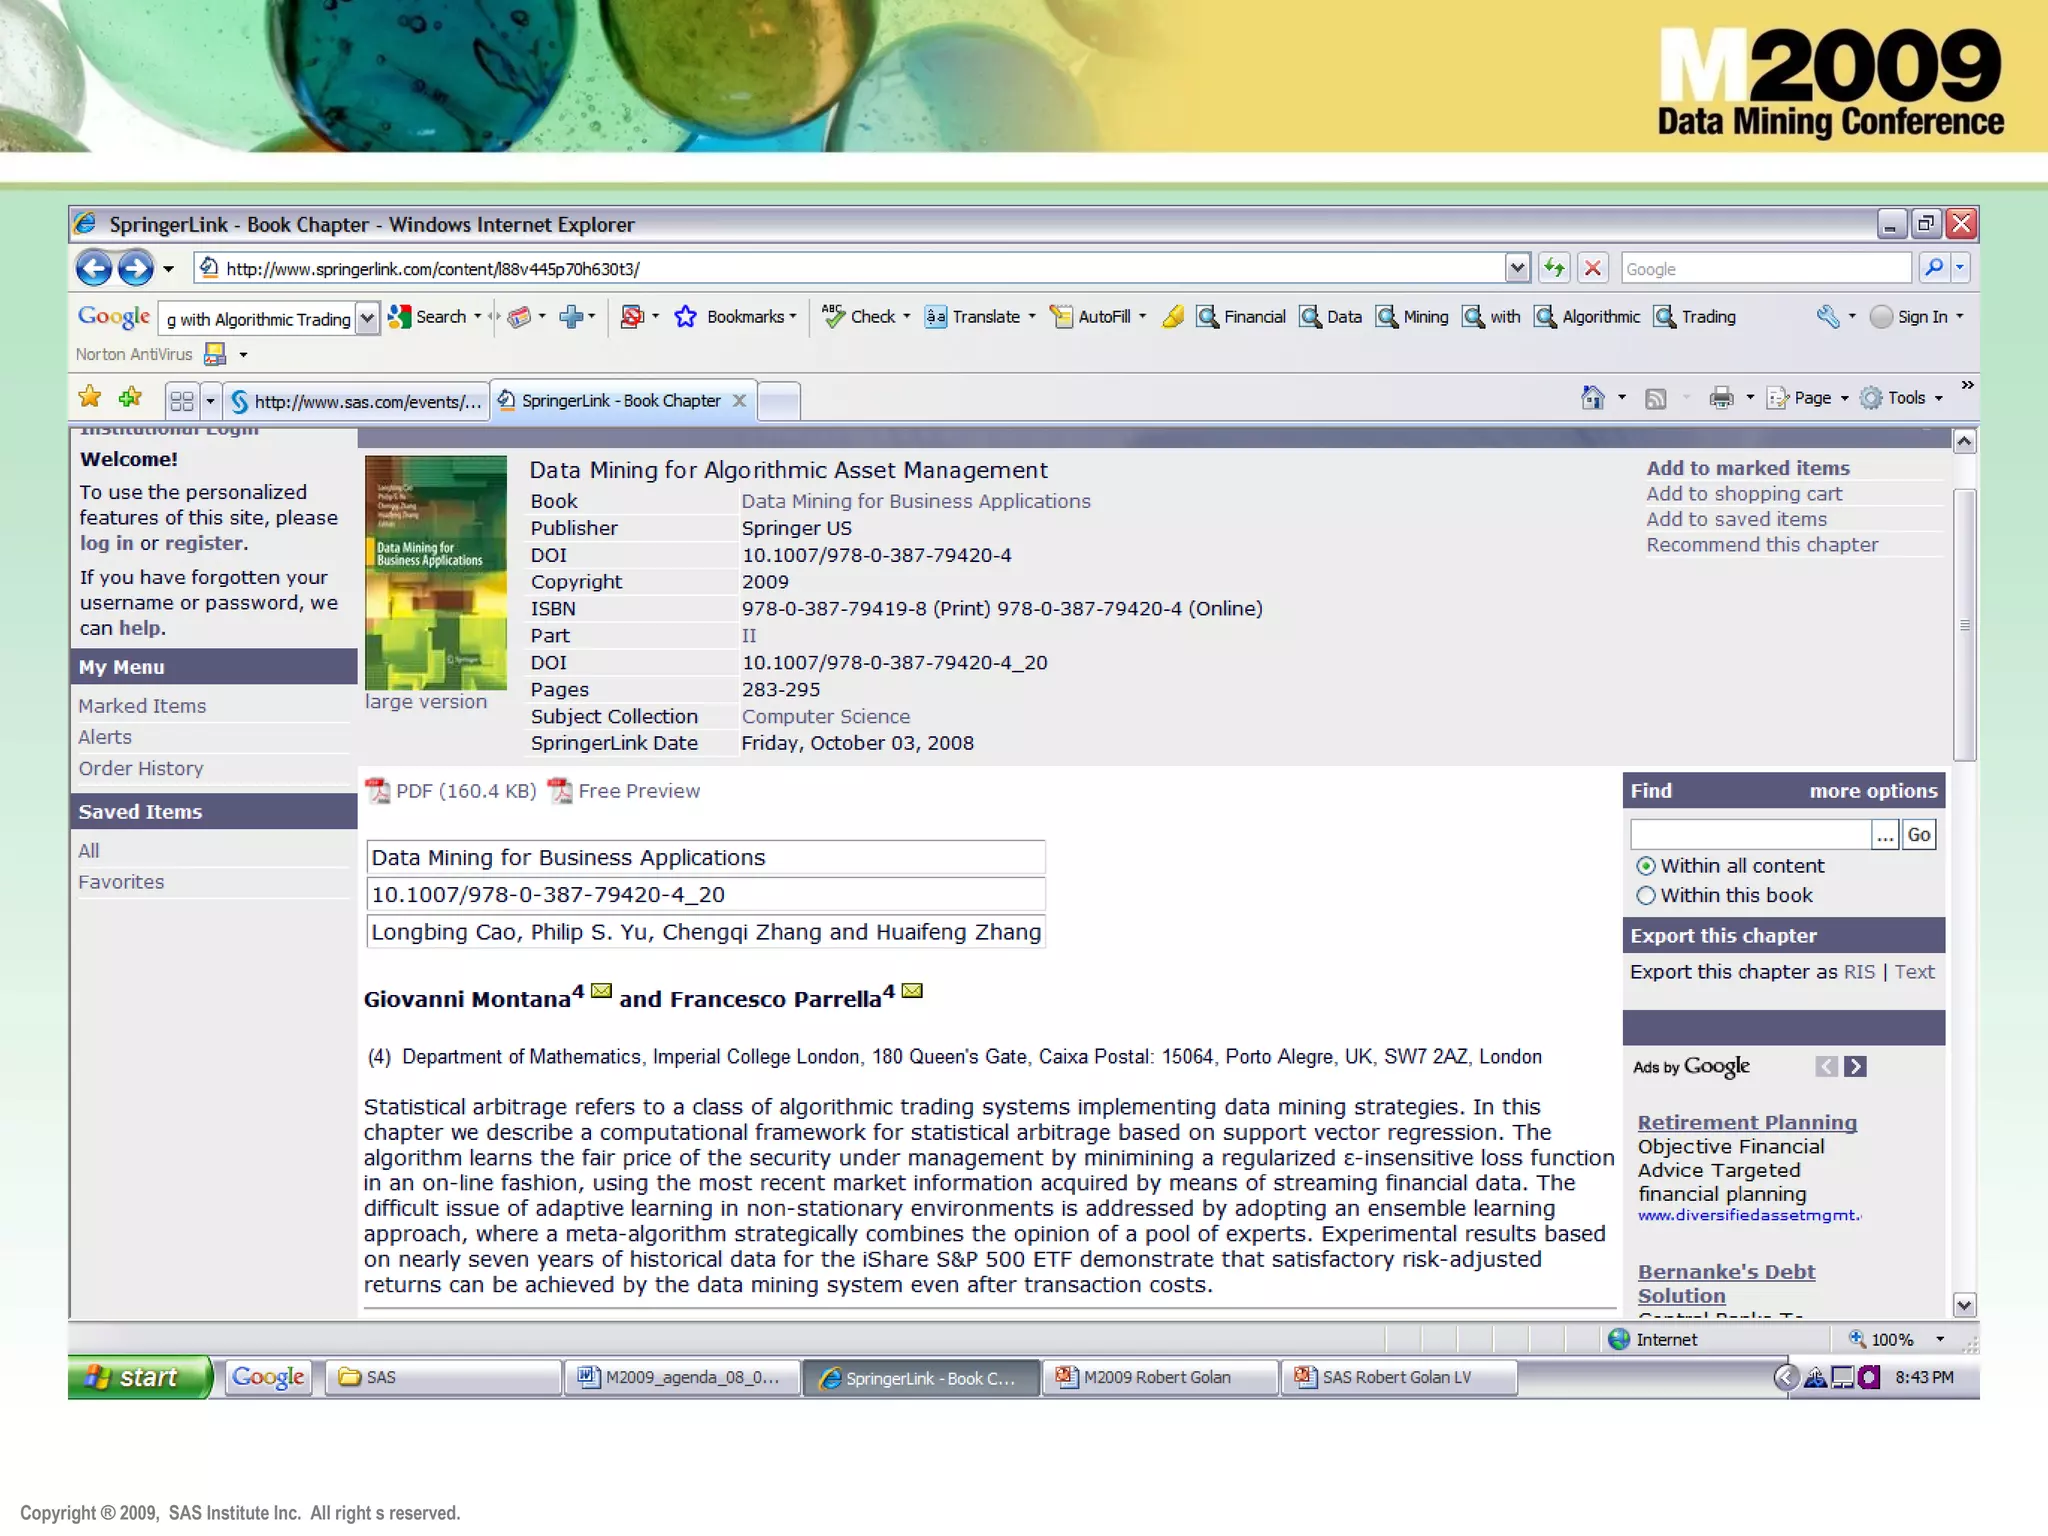Select Within all content radio button
This screenshot has width=2048, height=1536.
point(1645,866)
